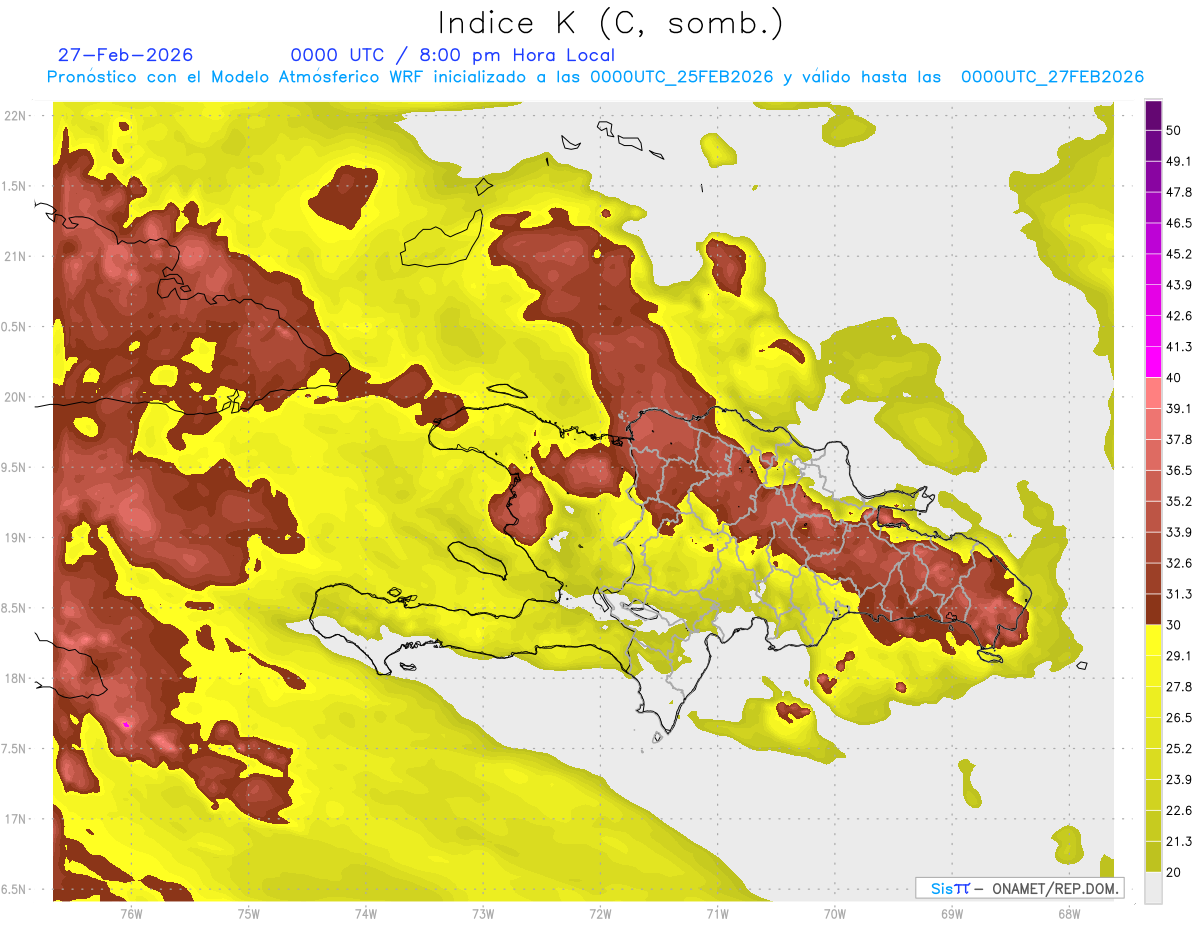This screenshot has width=1200, height=927.
Task: Click the '18N' latitude axis label
Action: pos(15,679)
